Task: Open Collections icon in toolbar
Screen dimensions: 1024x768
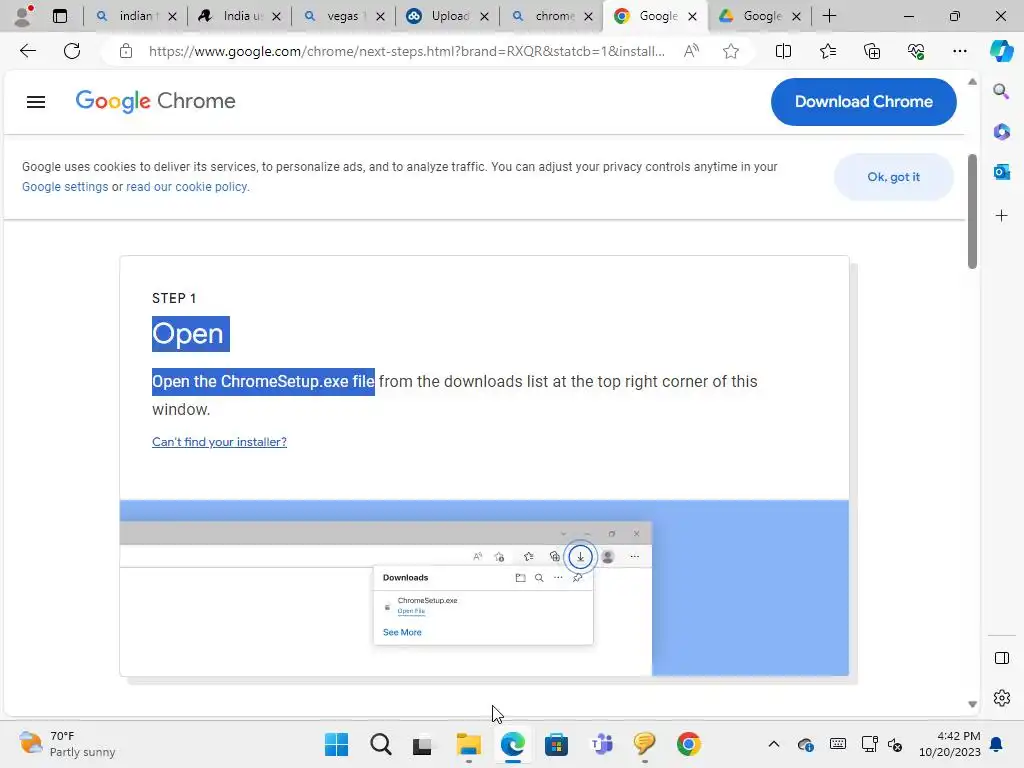Action: pyautogui.click(x=872, y=51)
